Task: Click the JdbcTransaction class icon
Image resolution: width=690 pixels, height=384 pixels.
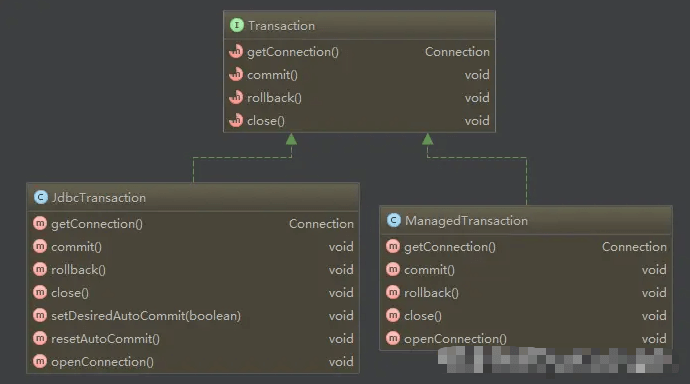Action: pos(41,197)
